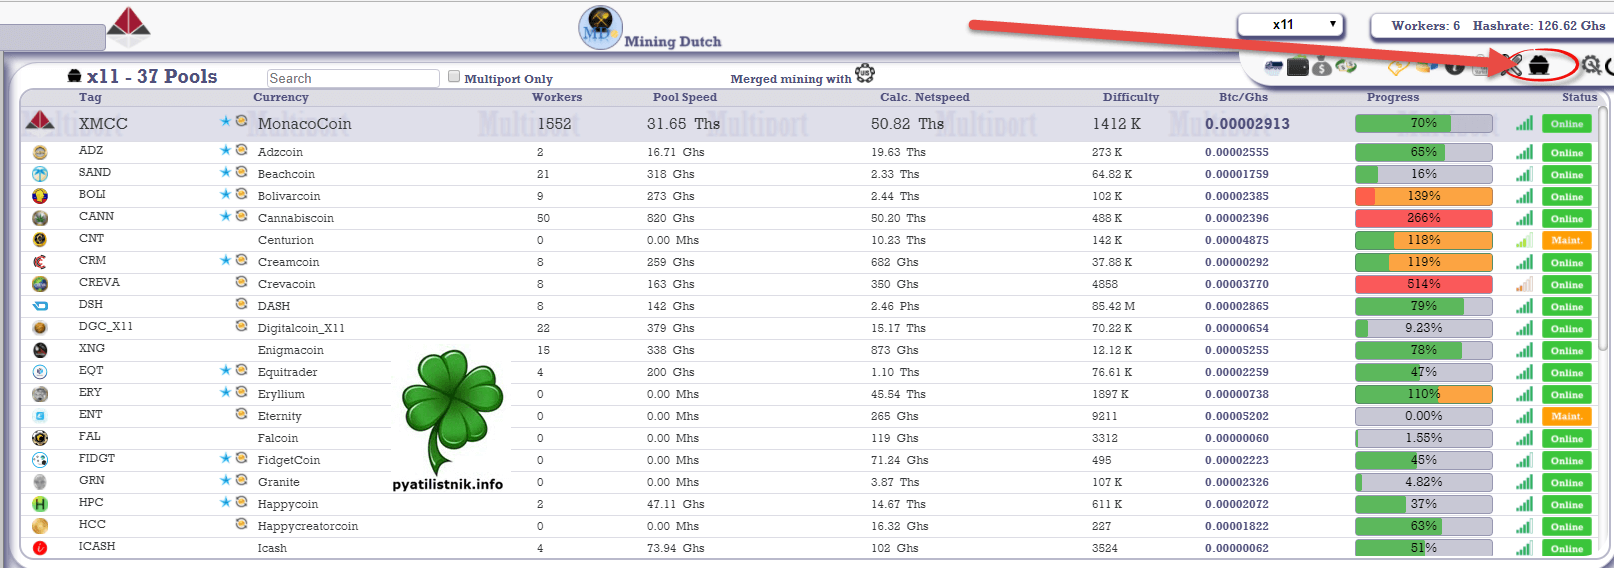This screenshot has height=568, width=1614.
Task: Click the pool Search input field
Action: pos(353,78)
